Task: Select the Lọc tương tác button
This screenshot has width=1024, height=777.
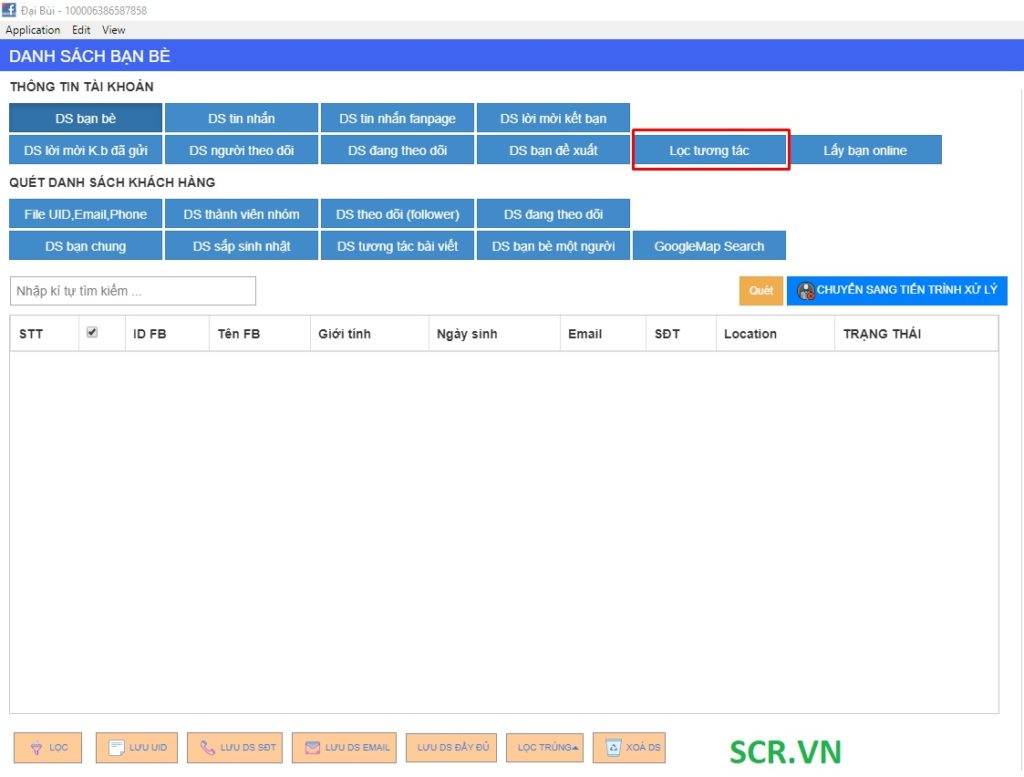Action: coord(710,150)
